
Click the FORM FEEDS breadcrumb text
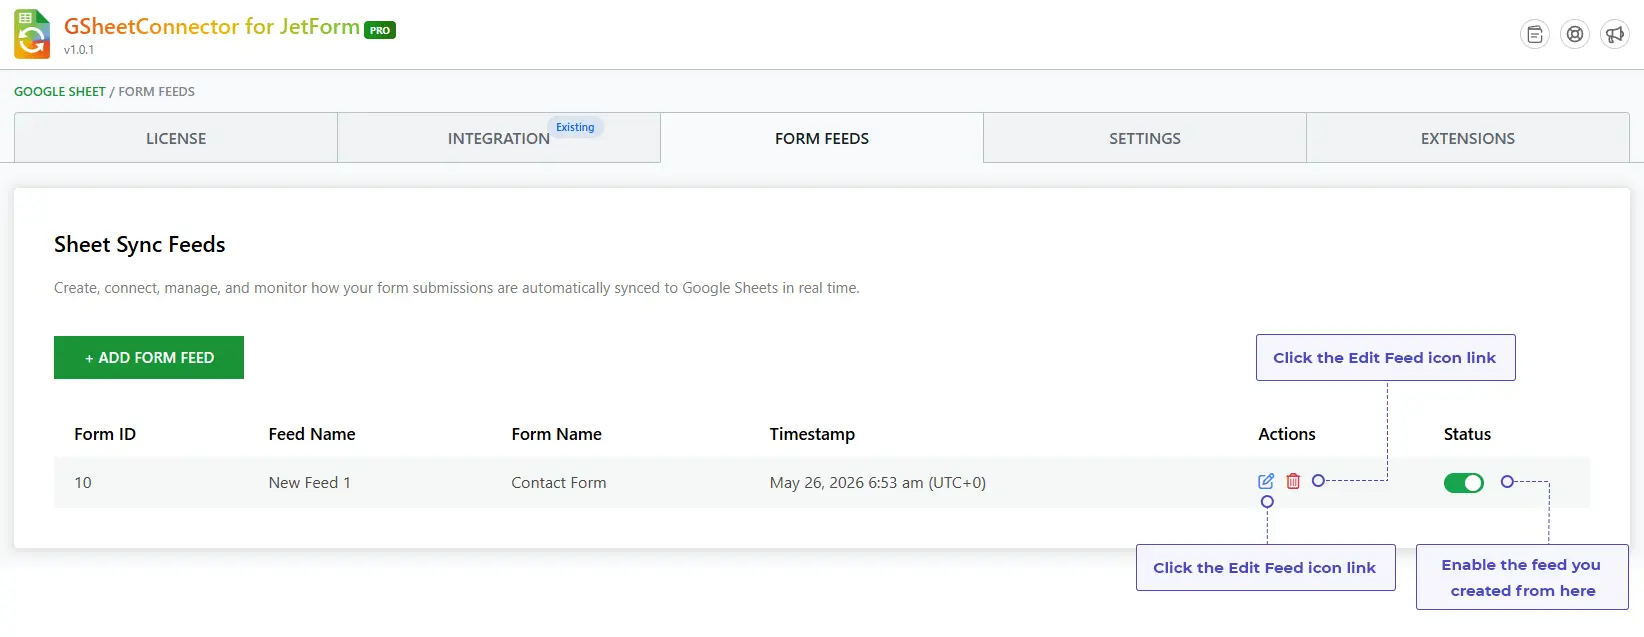point(157,91)
